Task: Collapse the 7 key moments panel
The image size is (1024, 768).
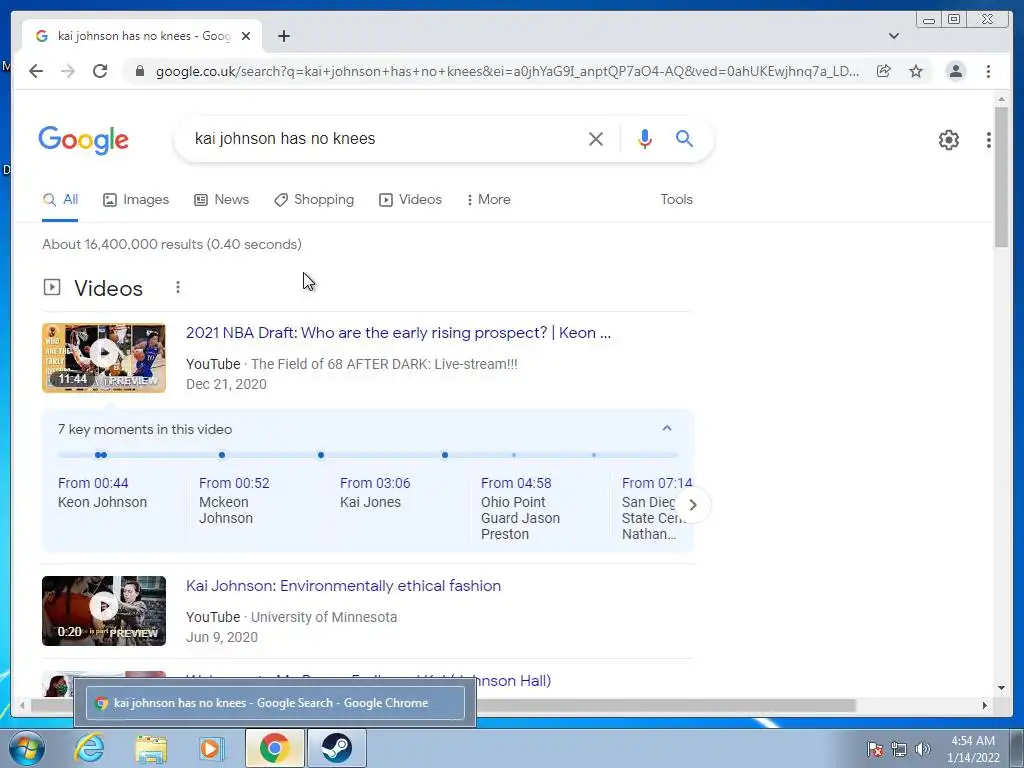Action: coord(667,428)
